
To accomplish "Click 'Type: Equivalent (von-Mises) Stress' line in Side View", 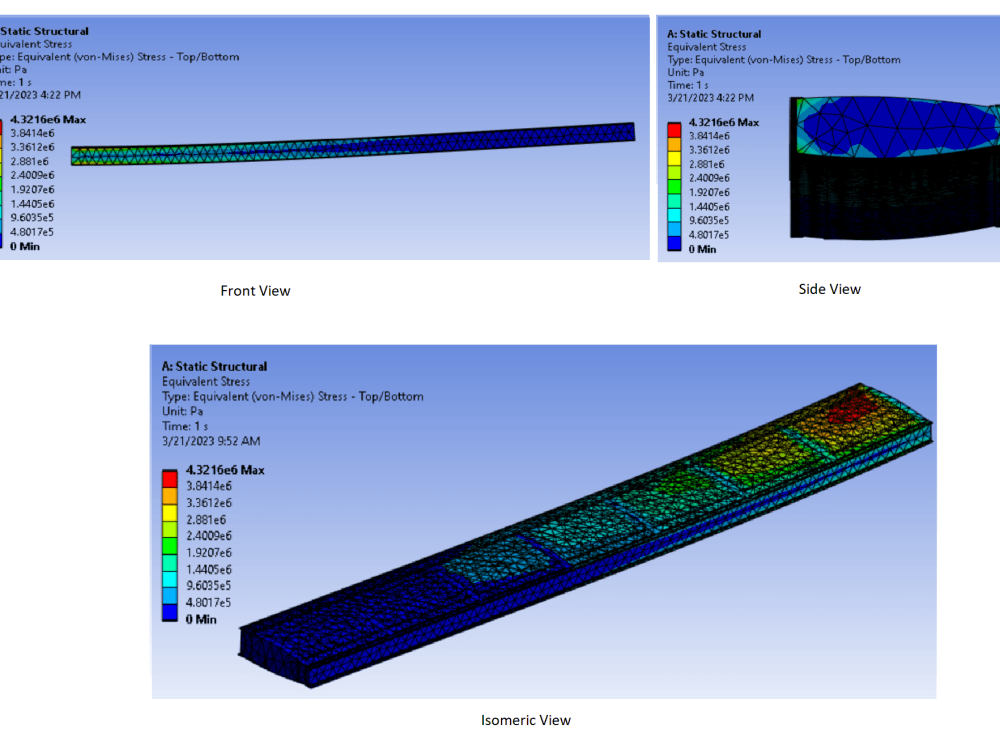I will [x=784, y=60].
